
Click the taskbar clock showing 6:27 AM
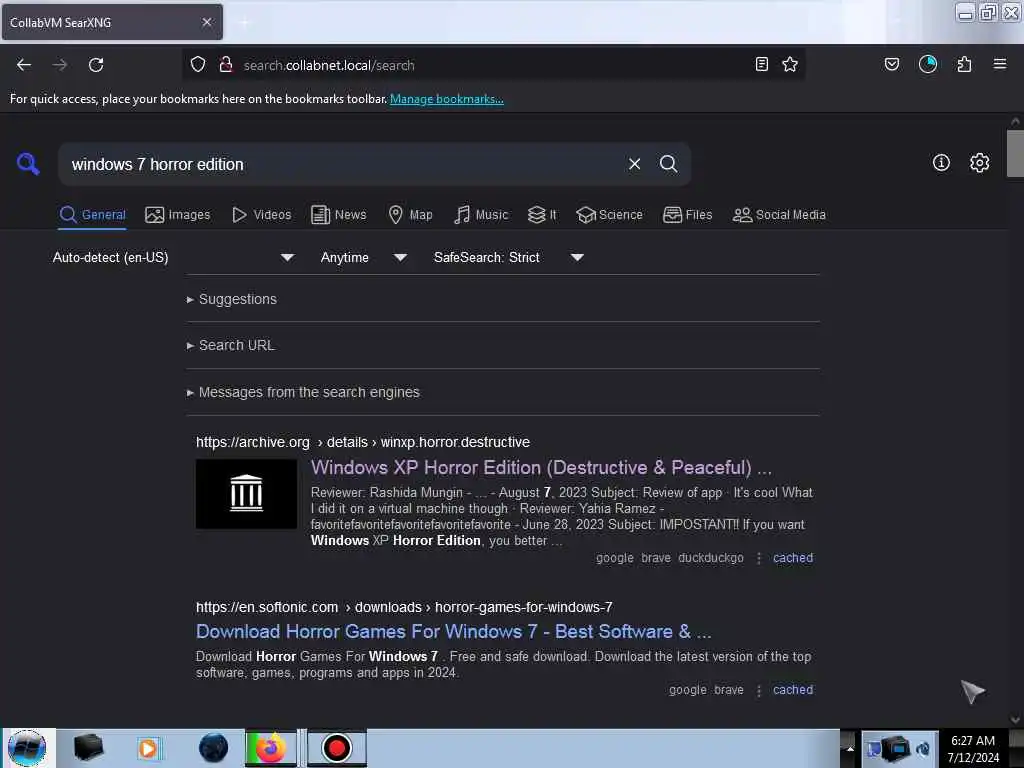[x=973, y=748]
